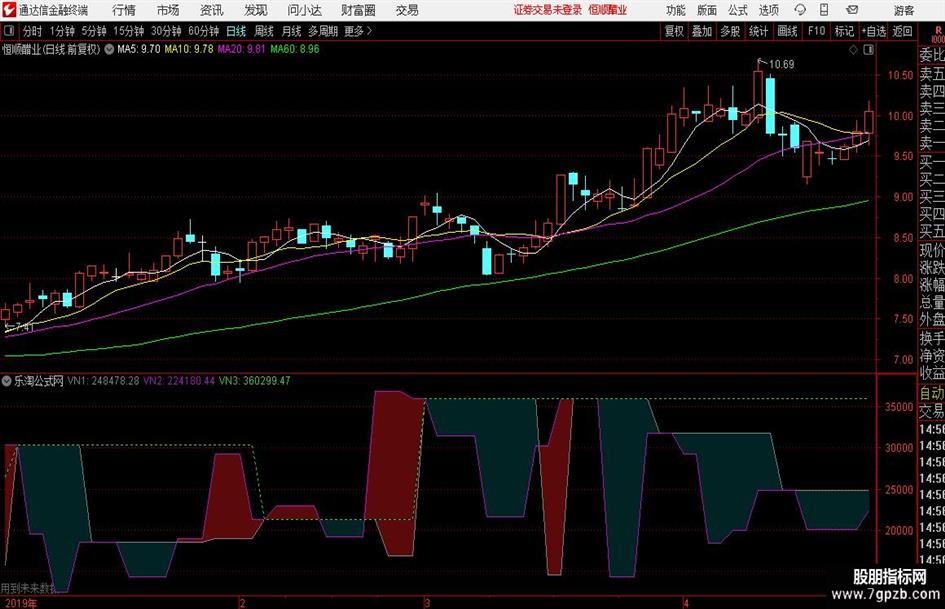Click the circular settings icon beside 恒顺醋业 title

pos(109,49)
